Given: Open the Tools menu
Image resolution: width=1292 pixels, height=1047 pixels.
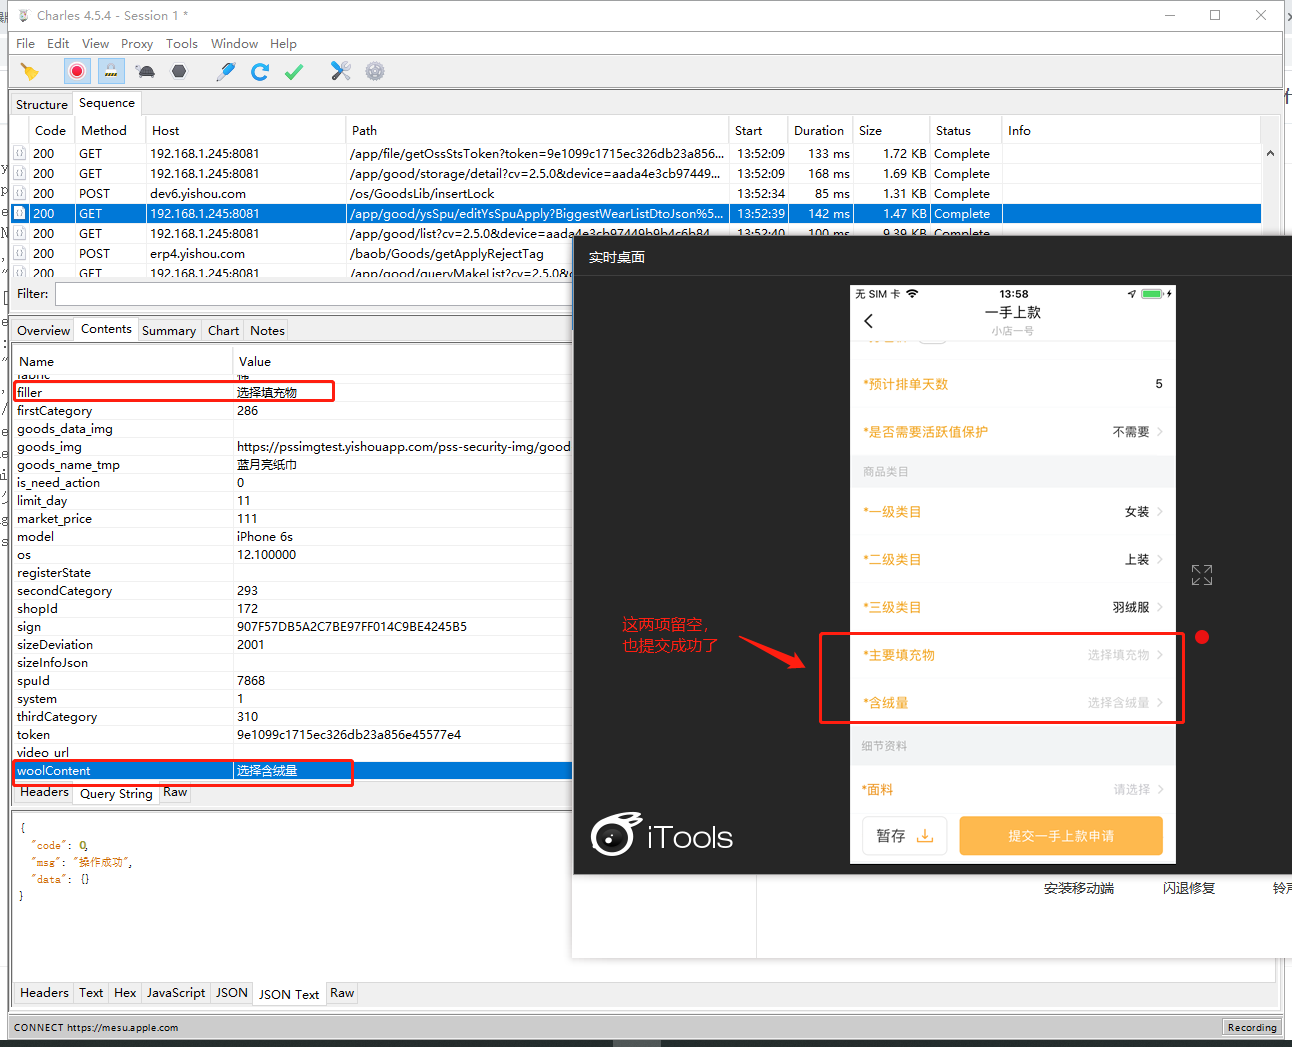Looking at the screenshot, I should [x=182, y=44].
